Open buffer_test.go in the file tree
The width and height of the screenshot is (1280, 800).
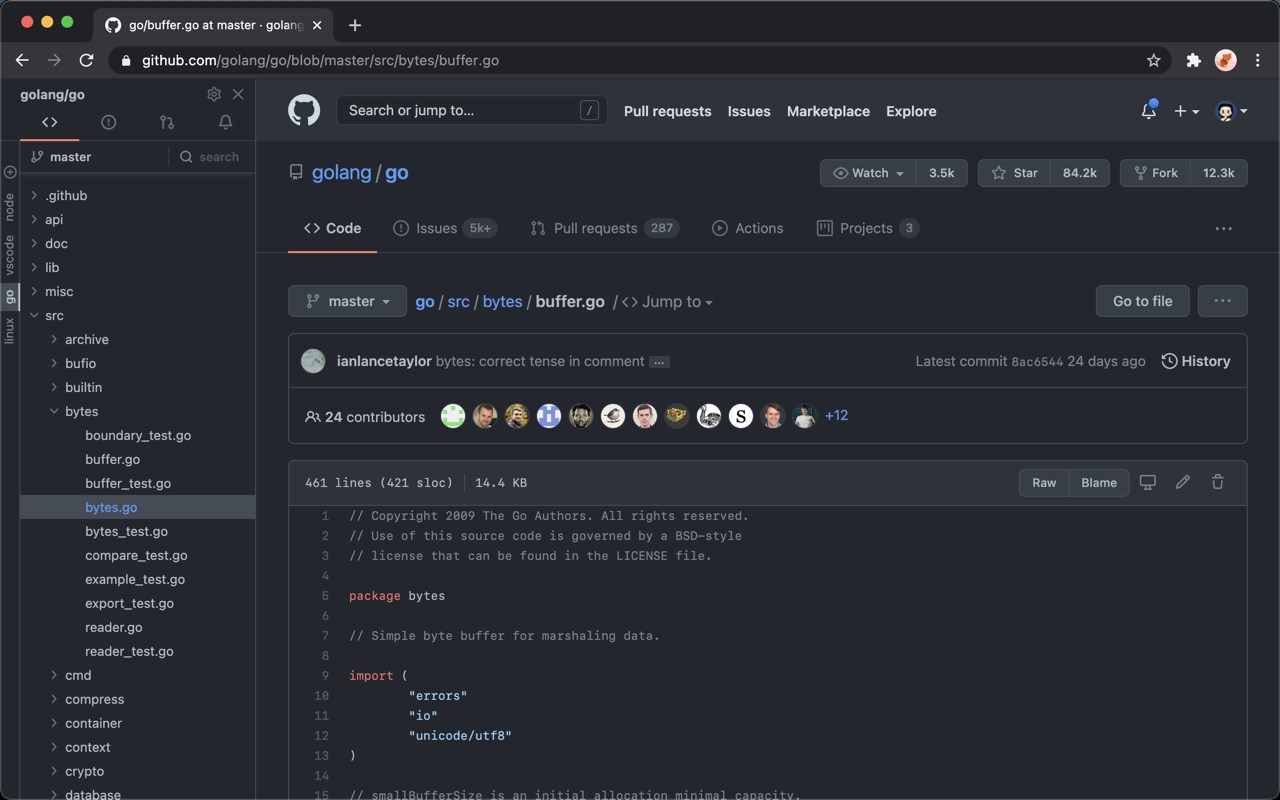tap(128, 483)
